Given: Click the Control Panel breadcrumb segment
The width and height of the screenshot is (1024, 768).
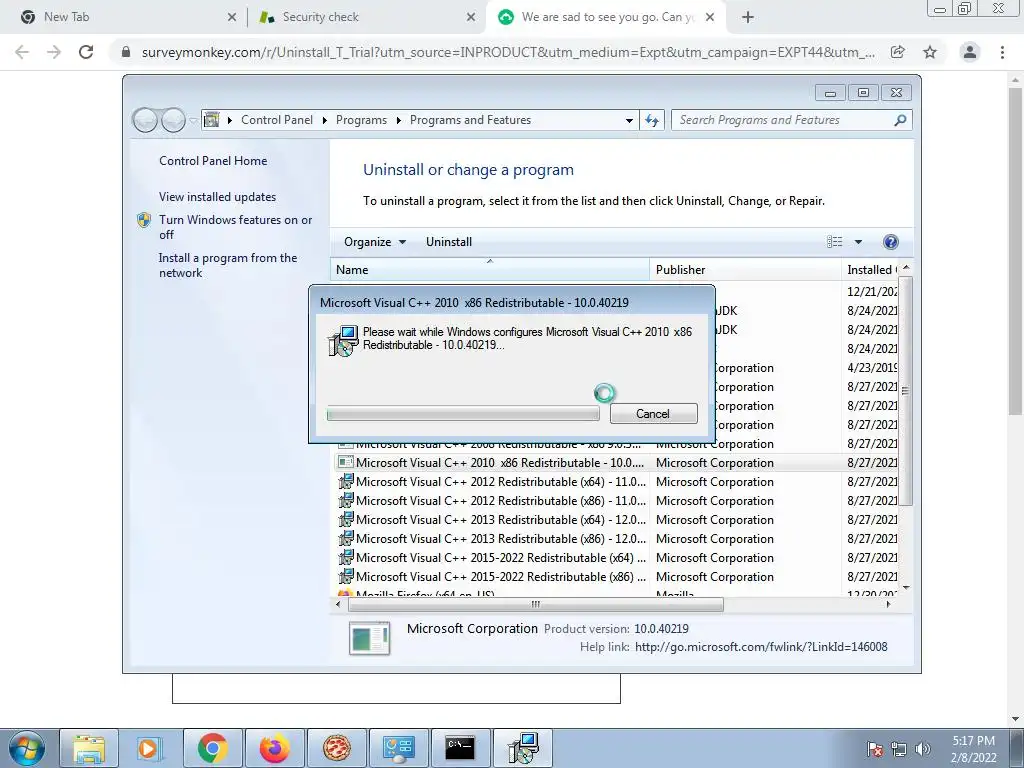Looking at the screenshot, I should [277, 120].
